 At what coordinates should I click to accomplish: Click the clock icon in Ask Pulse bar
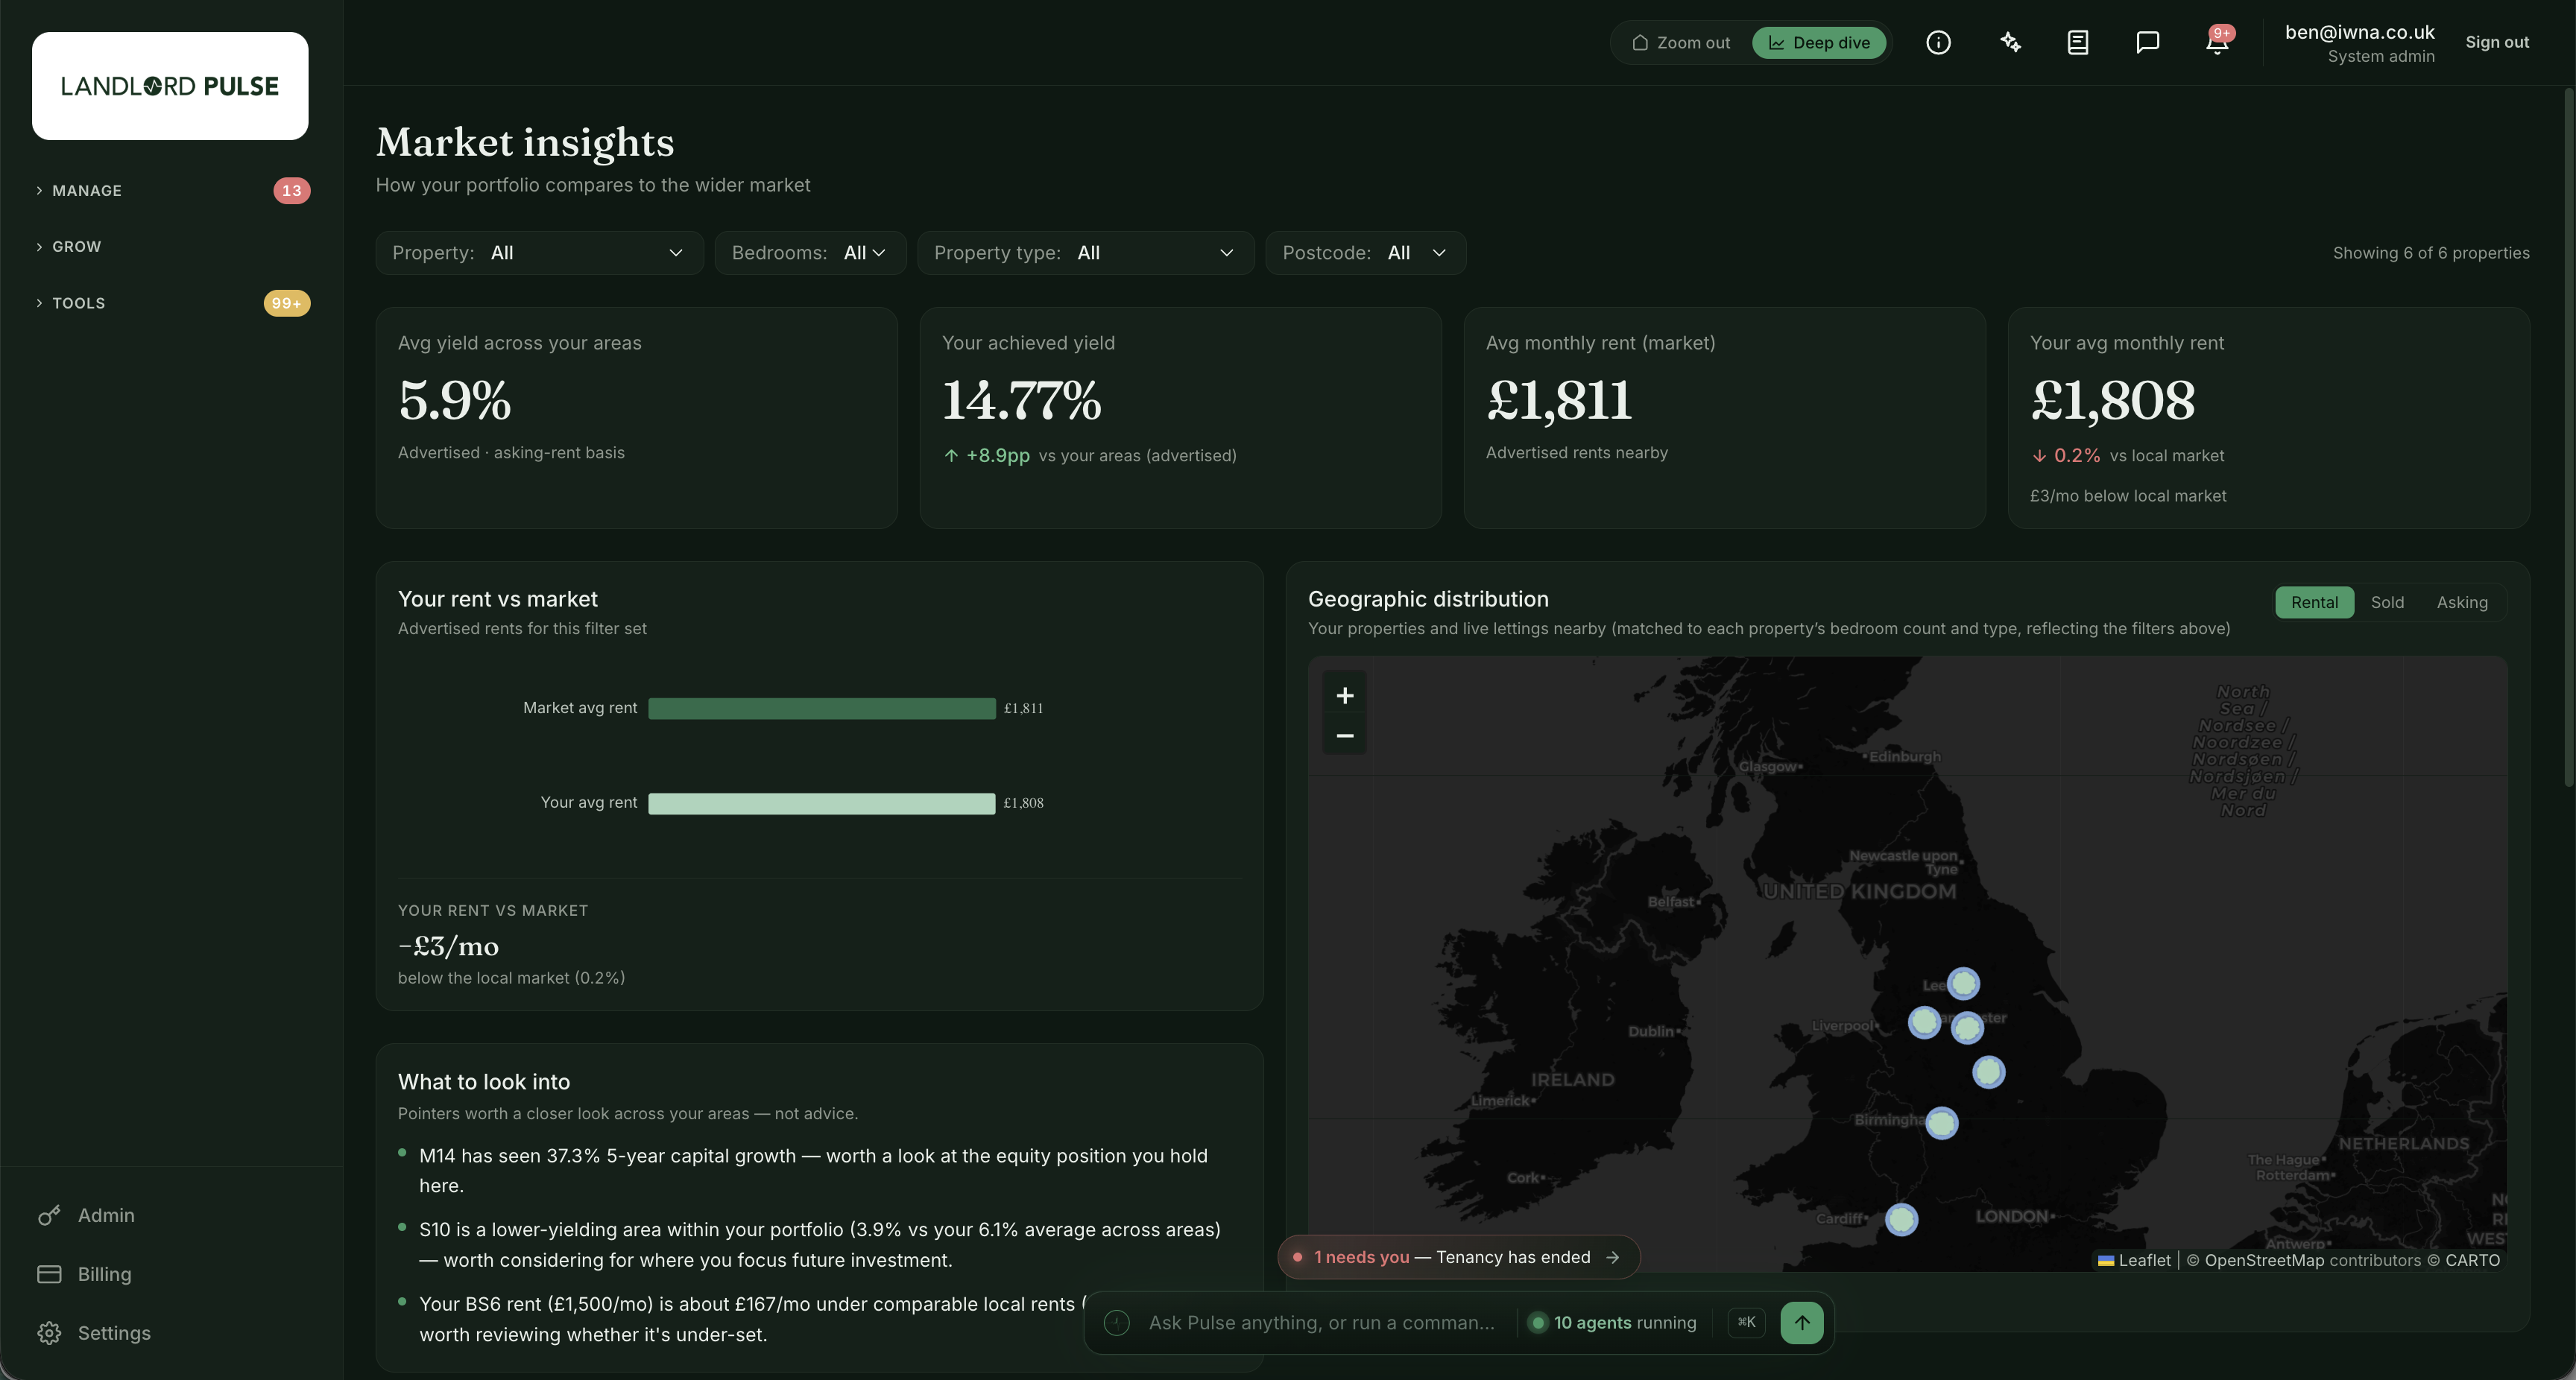1117,1323
